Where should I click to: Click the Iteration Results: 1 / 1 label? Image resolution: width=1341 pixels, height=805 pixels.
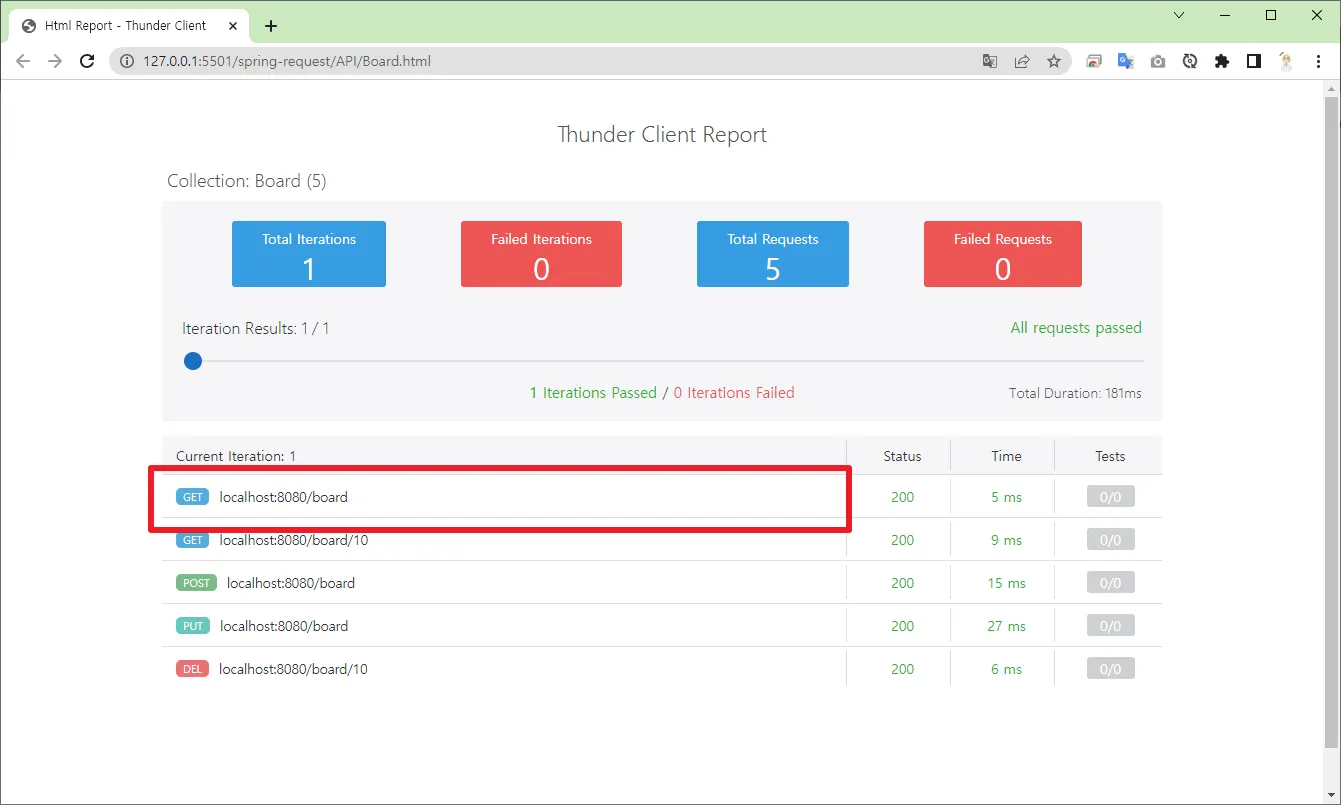pyautogui.click(x=256, y=328)
